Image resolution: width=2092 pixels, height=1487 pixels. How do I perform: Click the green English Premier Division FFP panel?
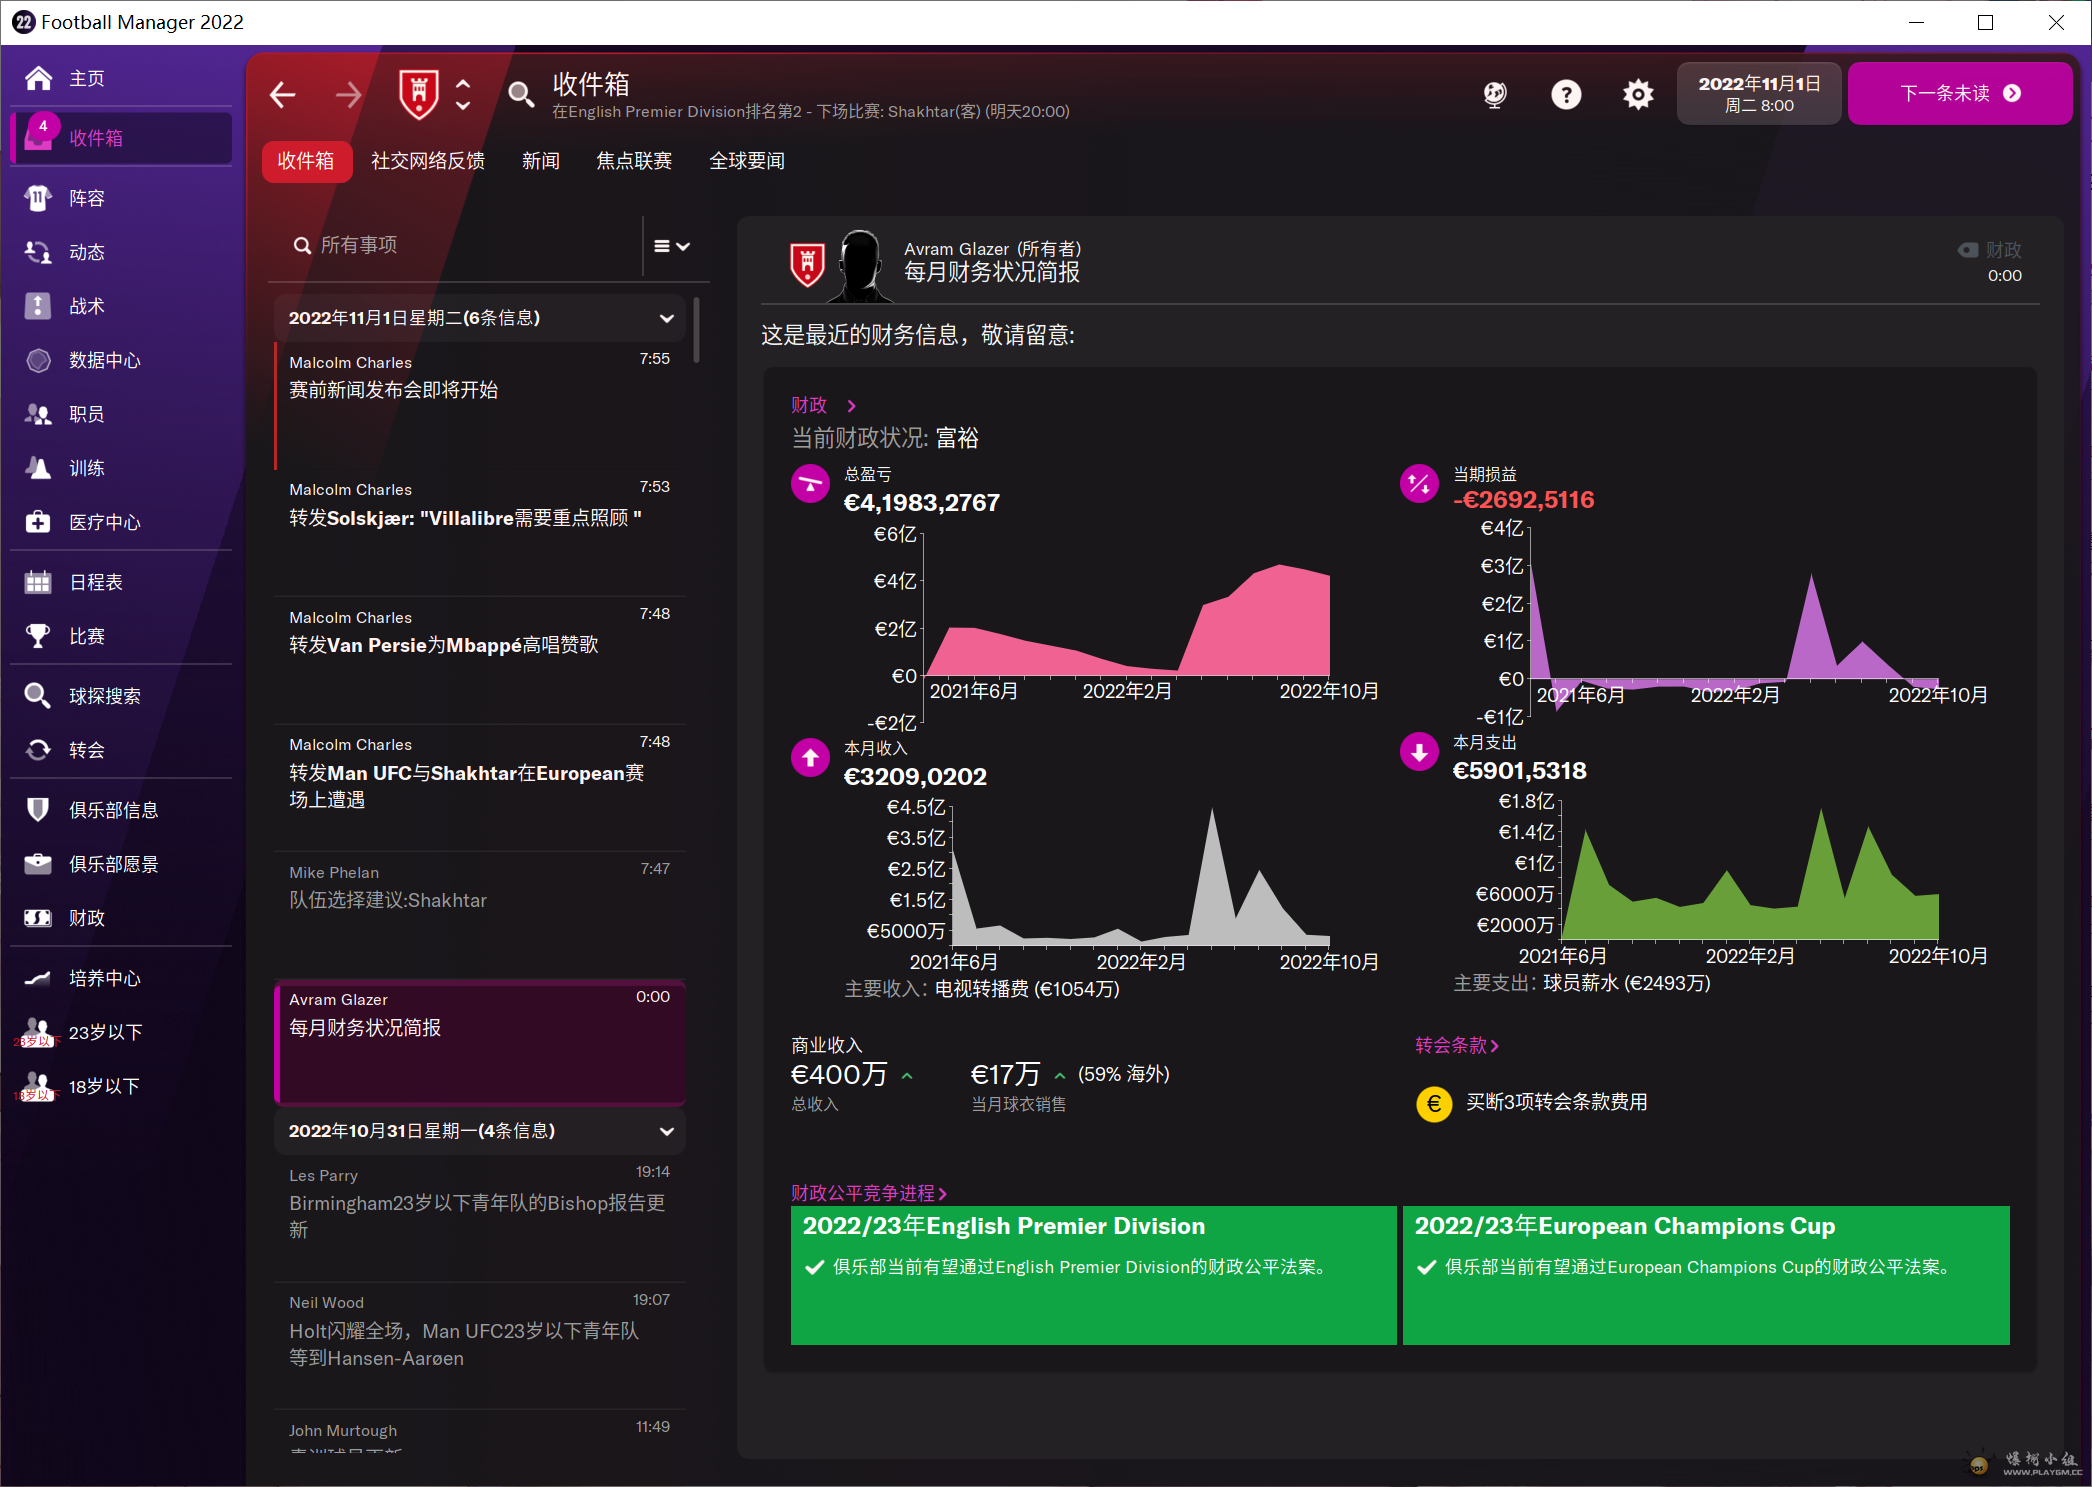point(1093,1275)
